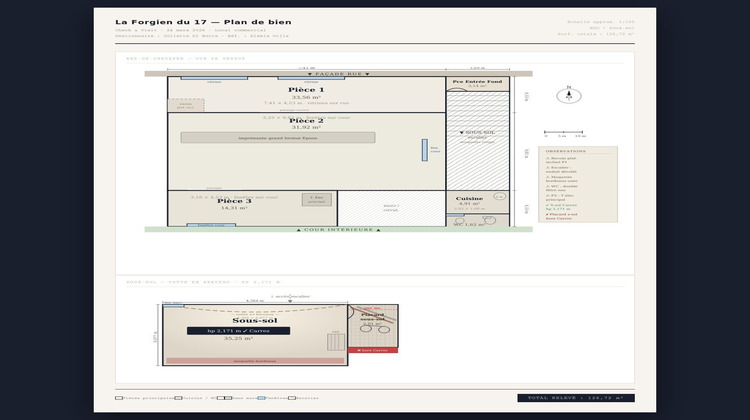Click the Pièce 1 room label

(x=306, y=90)
